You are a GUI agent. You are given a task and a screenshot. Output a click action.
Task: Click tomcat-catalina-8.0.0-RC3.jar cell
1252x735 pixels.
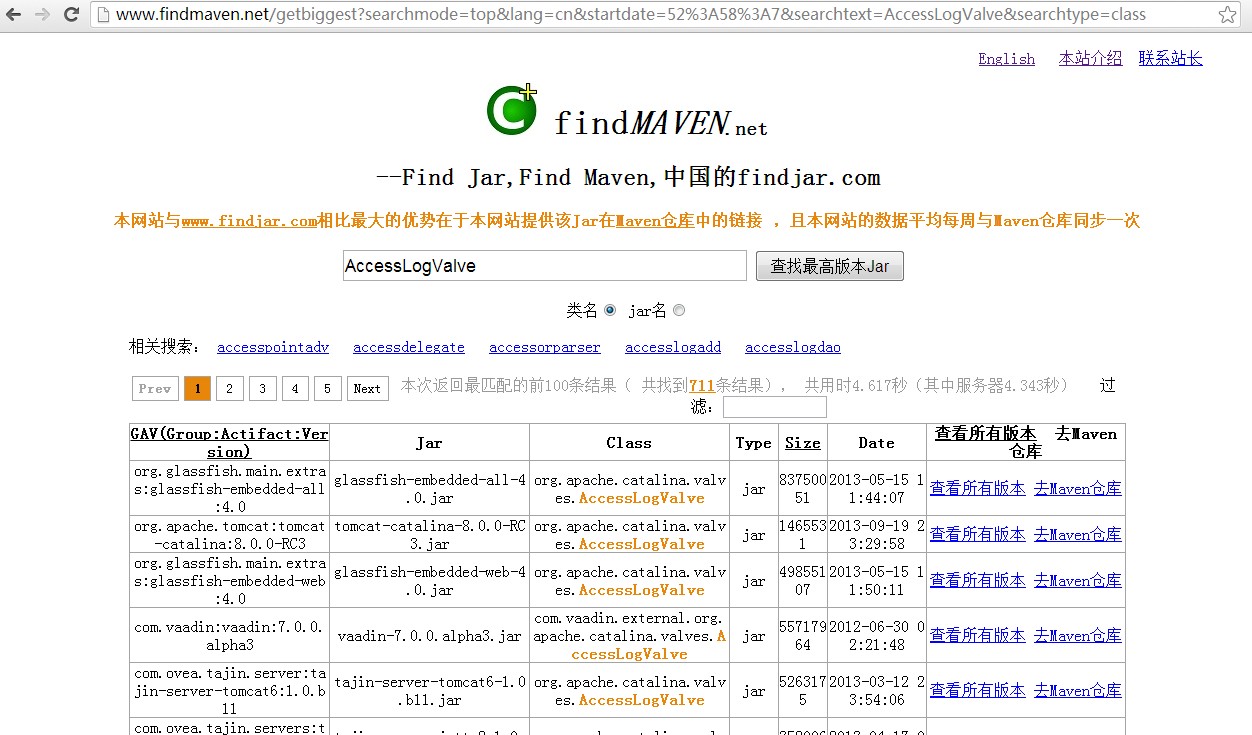point(429,535)
